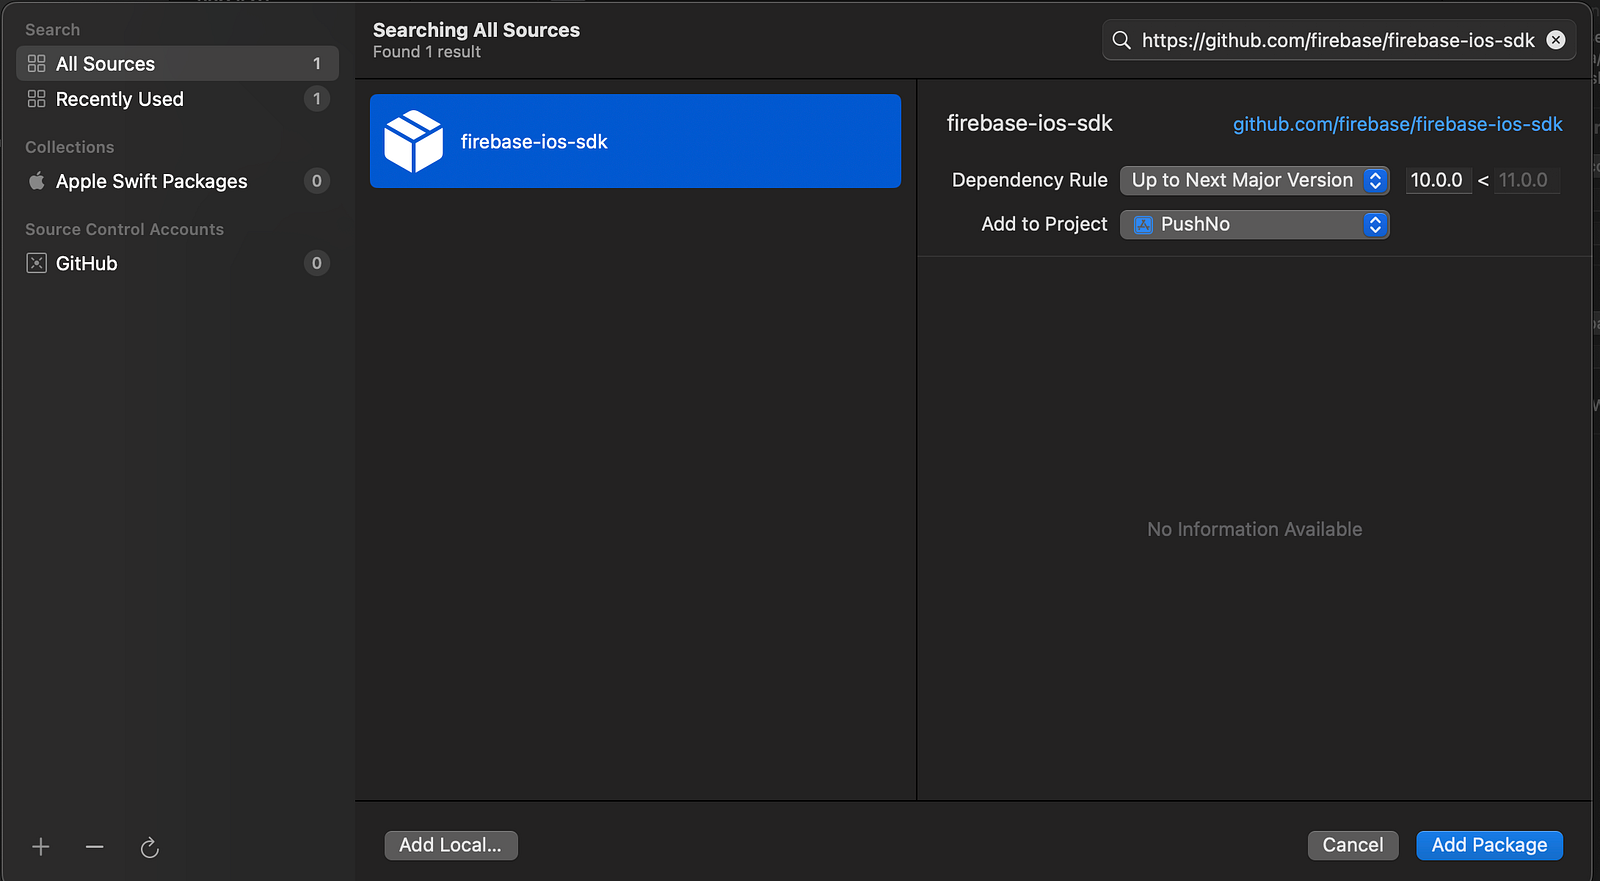Click the Add Local... button
Screen dimensions: 1600x881
coord(451,845)
